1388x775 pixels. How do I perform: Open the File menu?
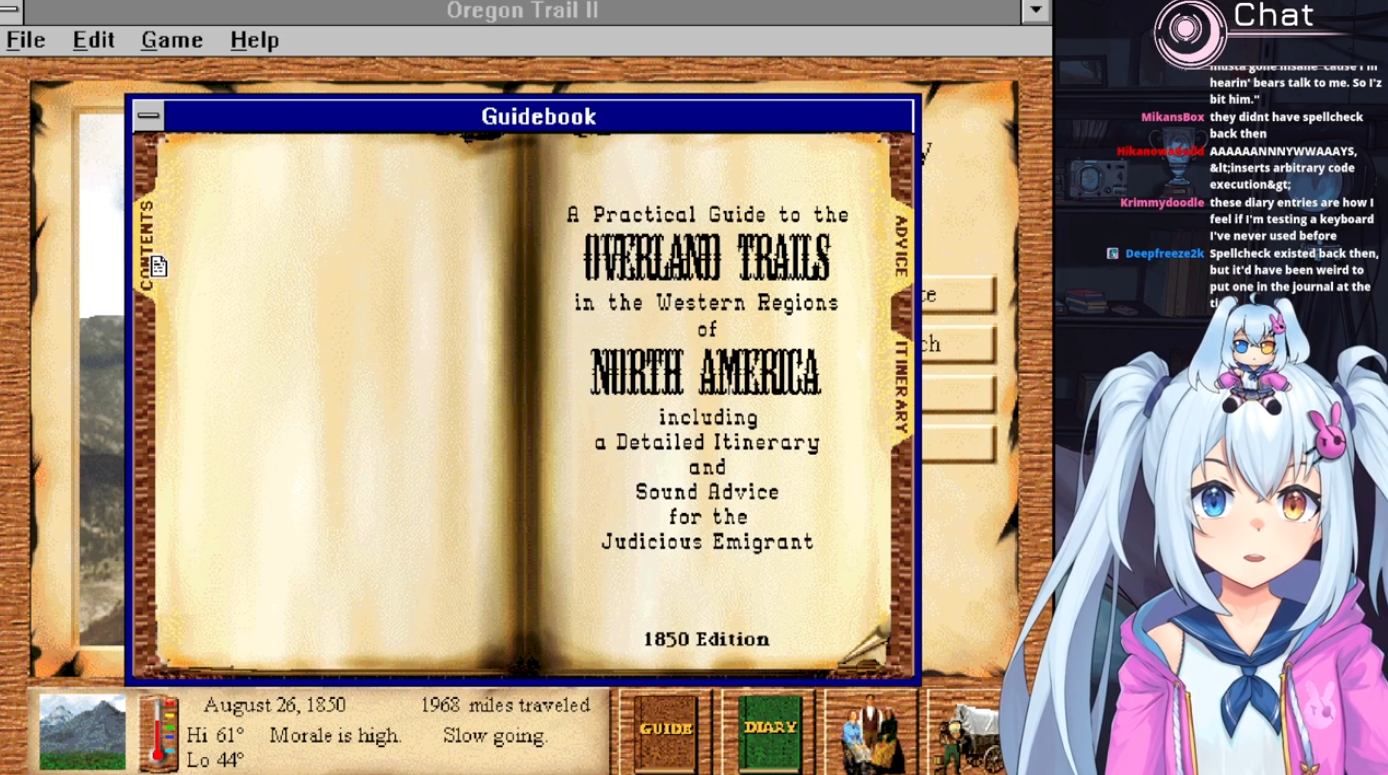(26, 40)
